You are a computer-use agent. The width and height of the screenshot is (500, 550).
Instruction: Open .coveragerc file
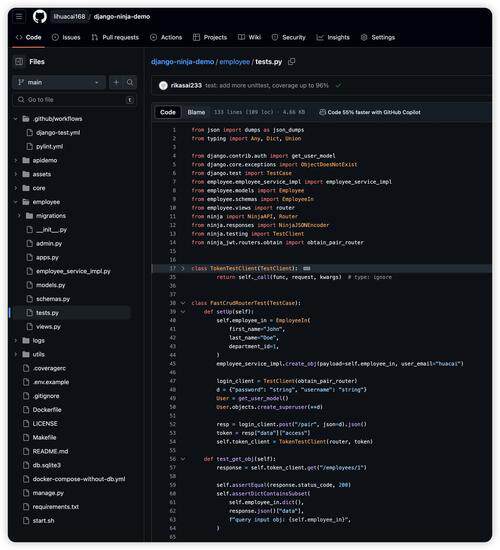(49, 368)
